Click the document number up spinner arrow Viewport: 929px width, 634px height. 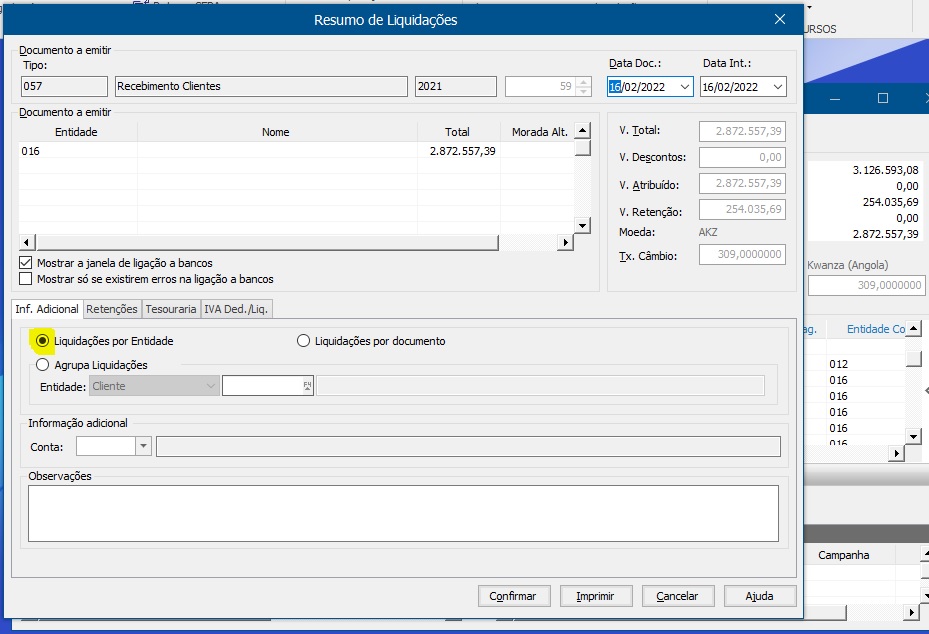pos(584,82)
